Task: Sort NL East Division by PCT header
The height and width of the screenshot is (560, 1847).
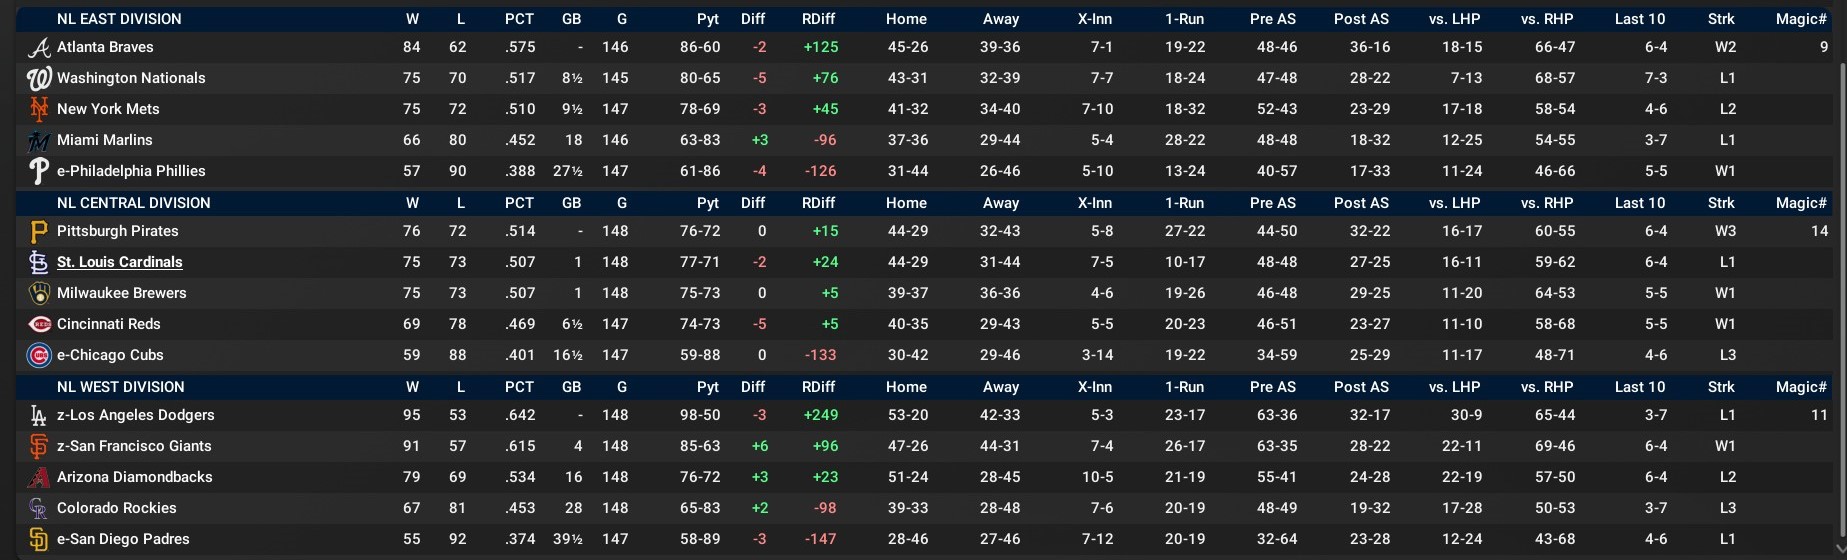Action: tap(519, 19)
